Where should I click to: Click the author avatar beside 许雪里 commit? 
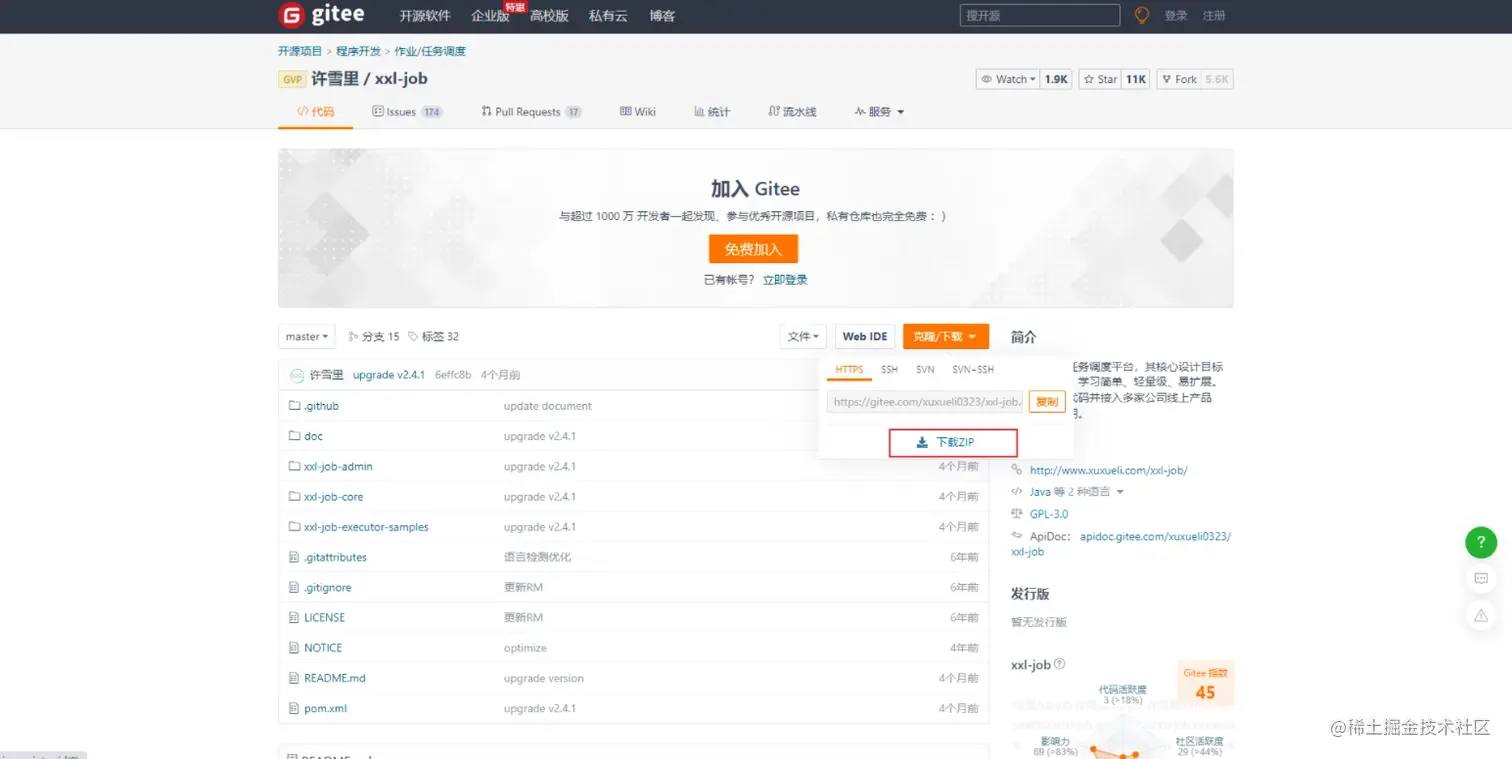coord(297,375)
